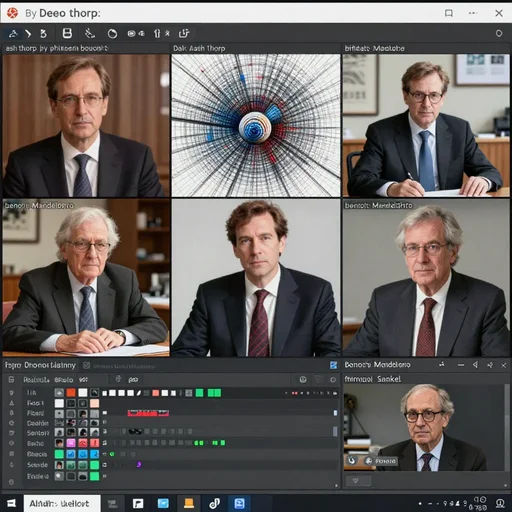Select the red clip on the Fiberd track
Screen dimensions: 512x512
[148, 413]
